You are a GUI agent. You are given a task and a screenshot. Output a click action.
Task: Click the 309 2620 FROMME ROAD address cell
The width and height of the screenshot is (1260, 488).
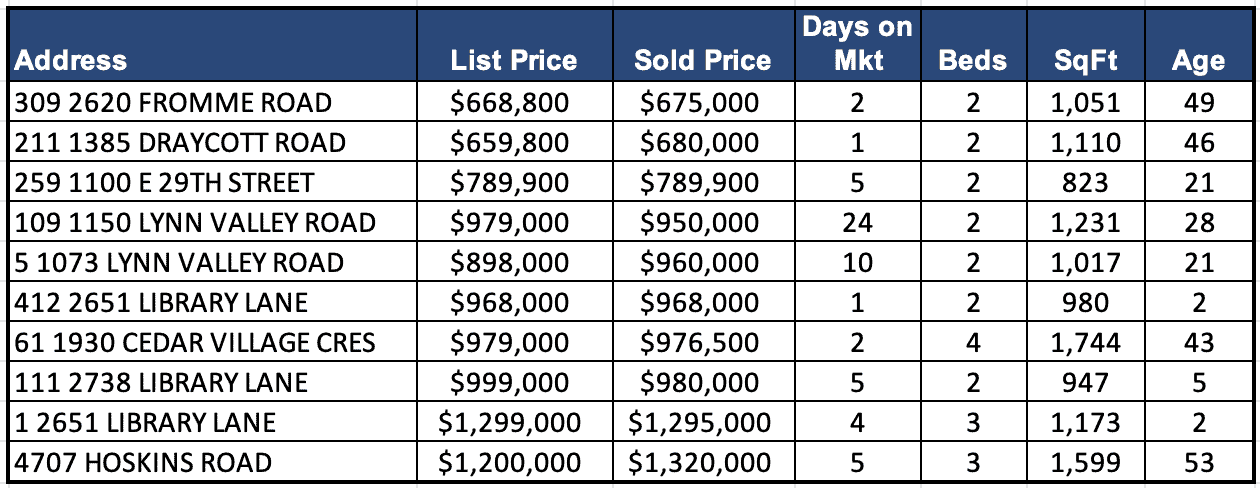173,103
